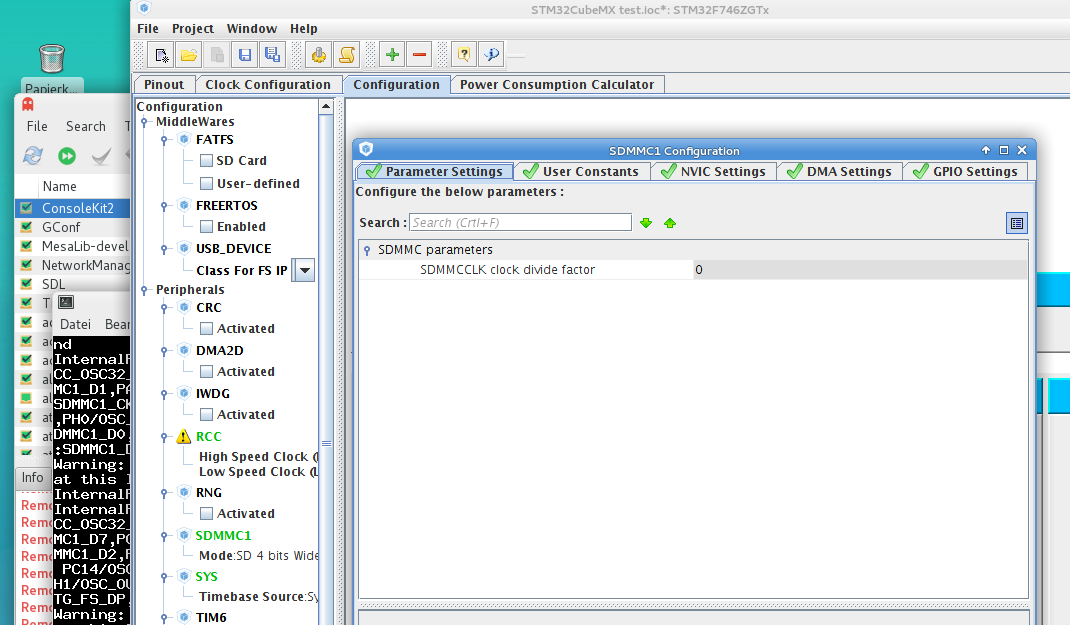Click the SDMMC1 dialog cube icon
1070x625 pixels.
[x=366, y=149]
